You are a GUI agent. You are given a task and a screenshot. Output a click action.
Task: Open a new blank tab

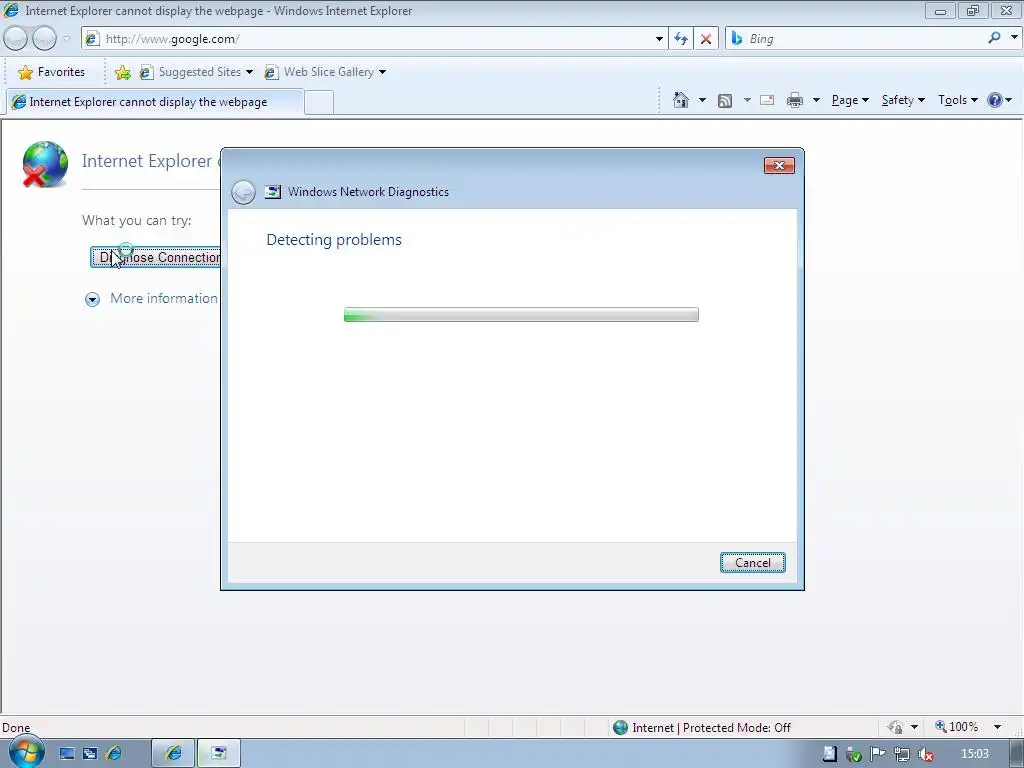(x=319, y=103)
